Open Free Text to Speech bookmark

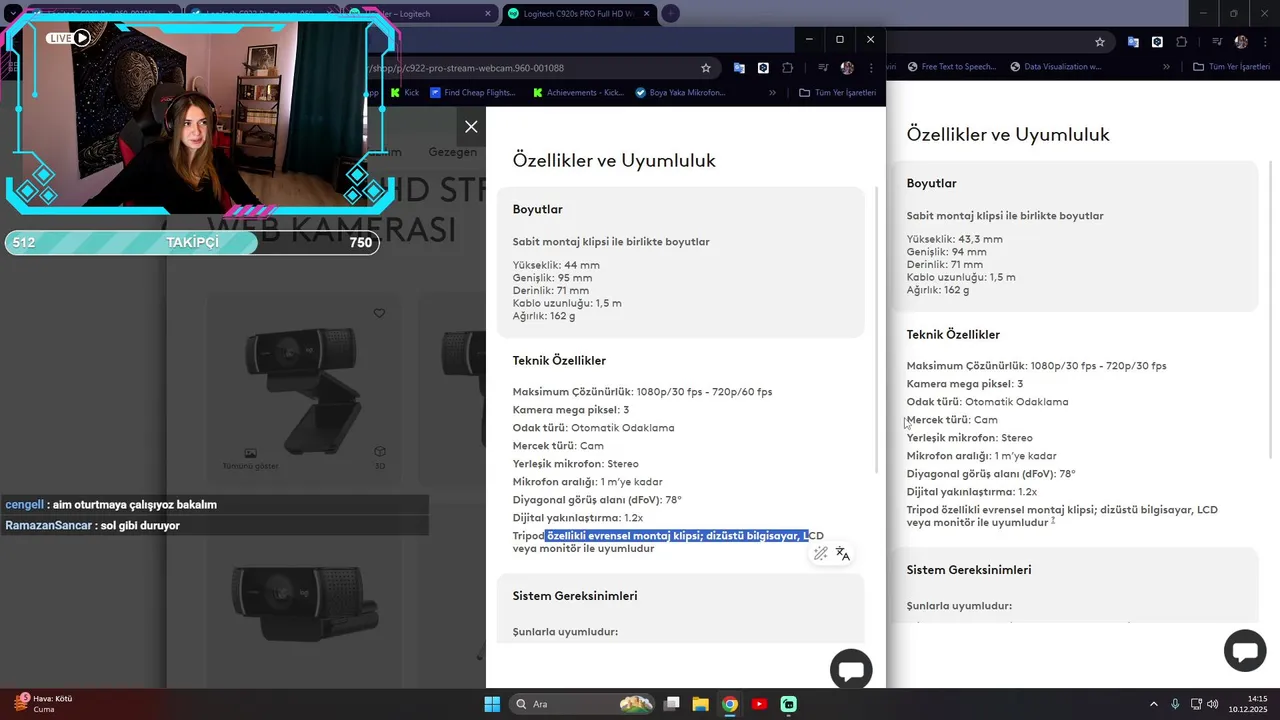[951, 67]
